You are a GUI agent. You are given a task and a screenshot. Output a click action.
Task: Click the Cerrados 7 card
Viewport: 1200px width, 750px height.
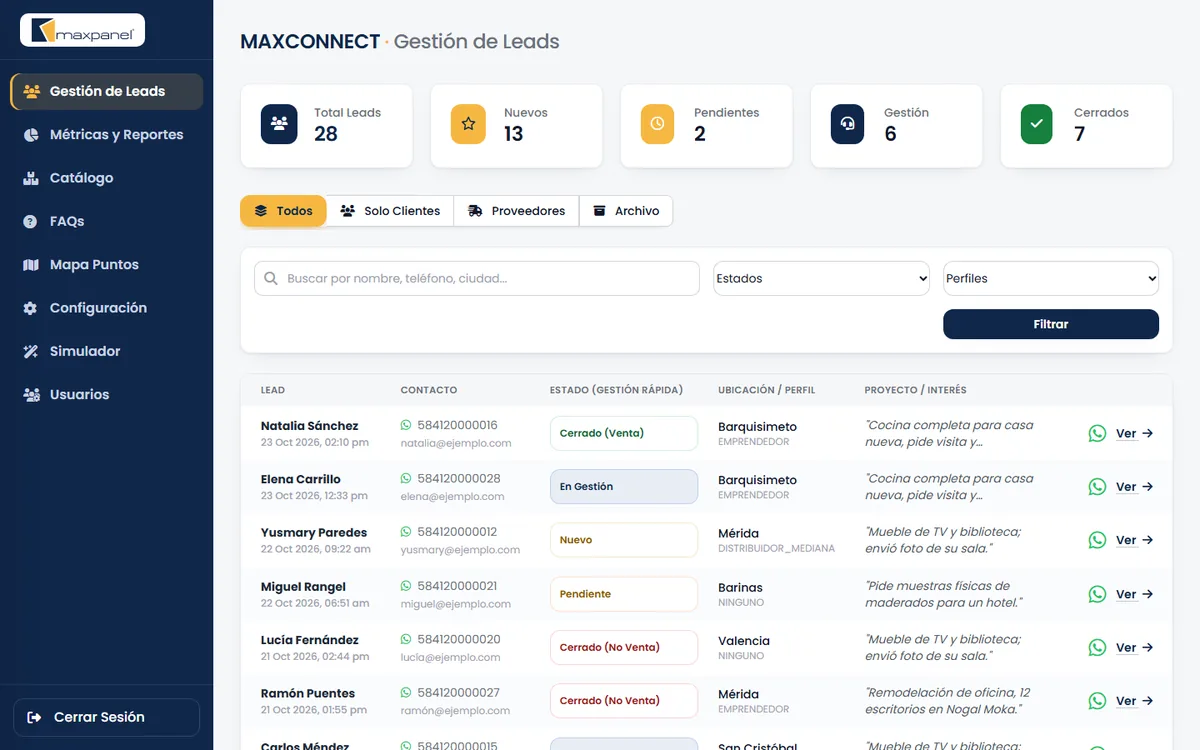[1086, 125]
